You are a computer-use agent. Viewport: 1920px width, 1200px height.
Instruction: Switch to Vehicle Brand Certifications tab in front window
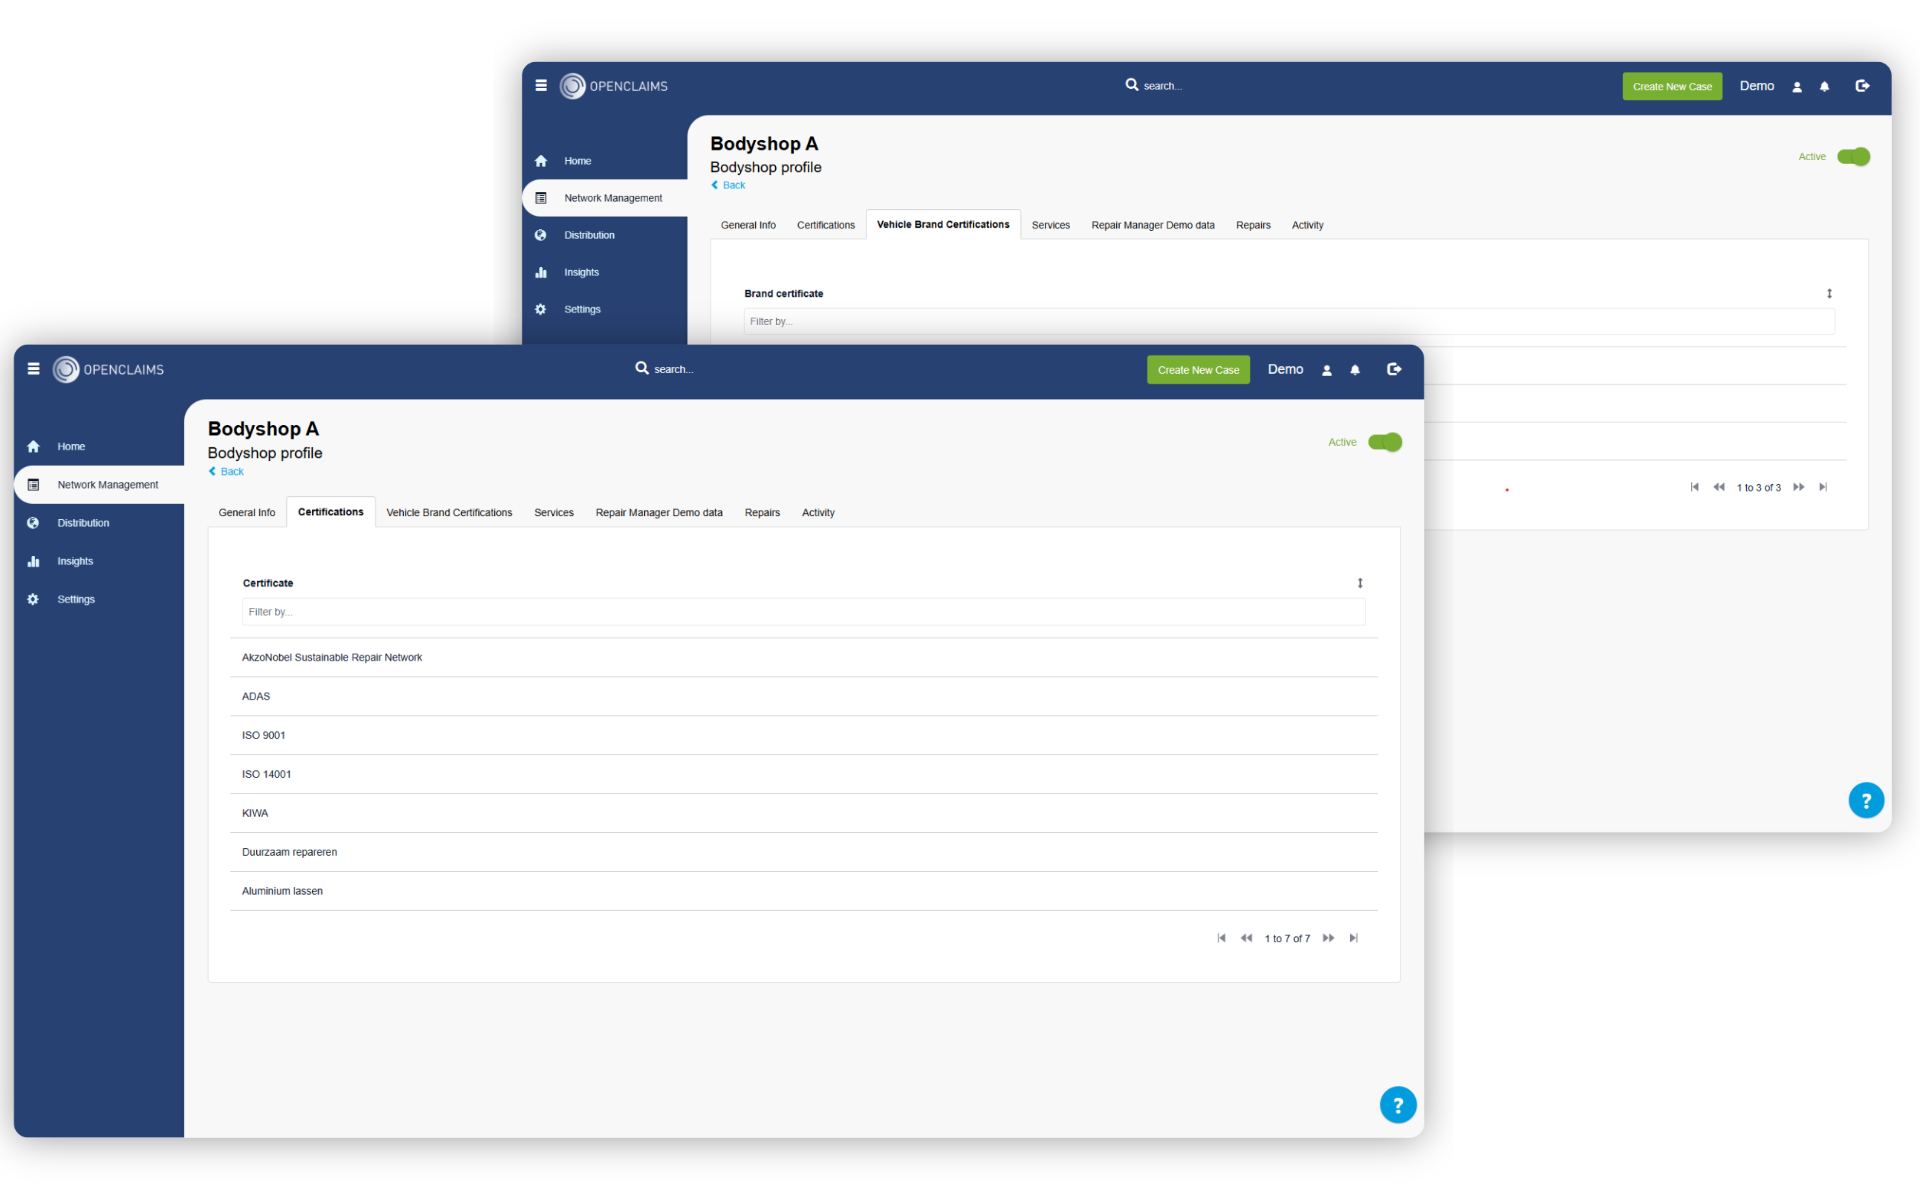tap(449, 513)
